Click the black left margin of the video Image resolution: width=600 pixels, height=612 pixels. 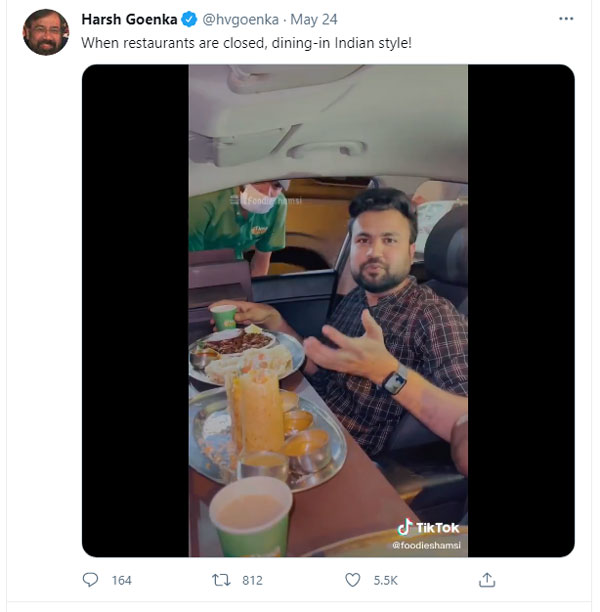[x=135, y=310]
